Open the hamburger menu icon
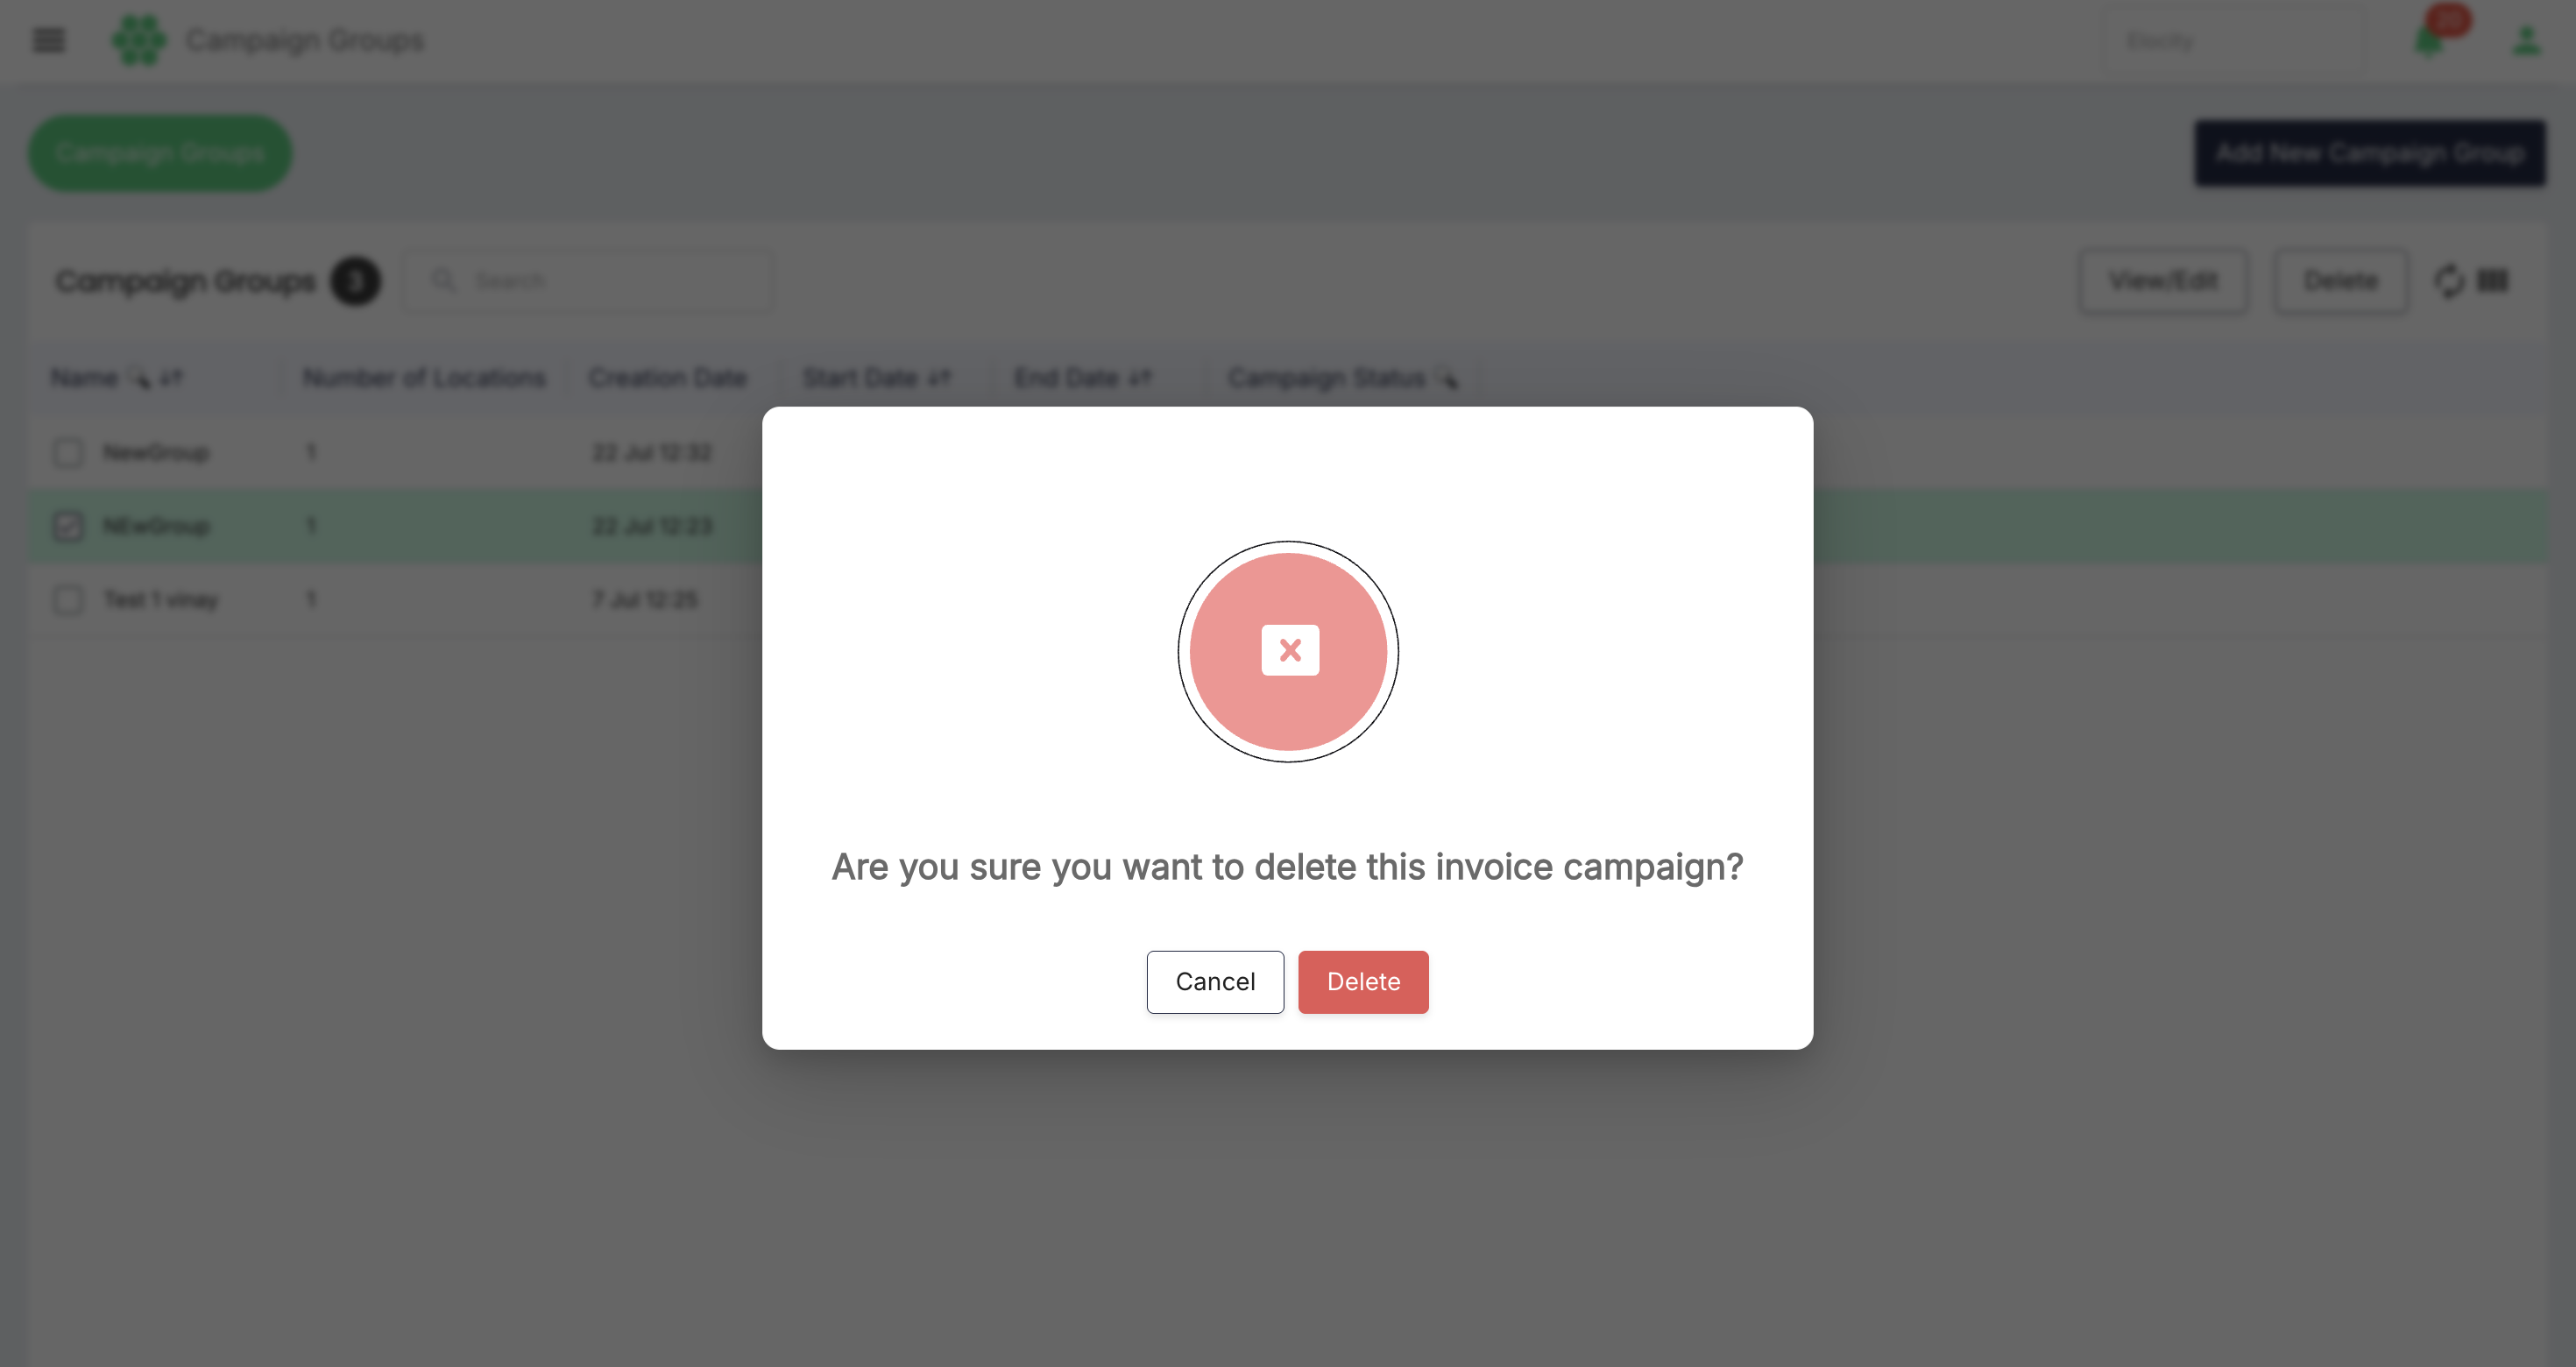Image resolution: width=2576 pixels, height=1367 pixels. pyautogui.click(x=48, y=40)
